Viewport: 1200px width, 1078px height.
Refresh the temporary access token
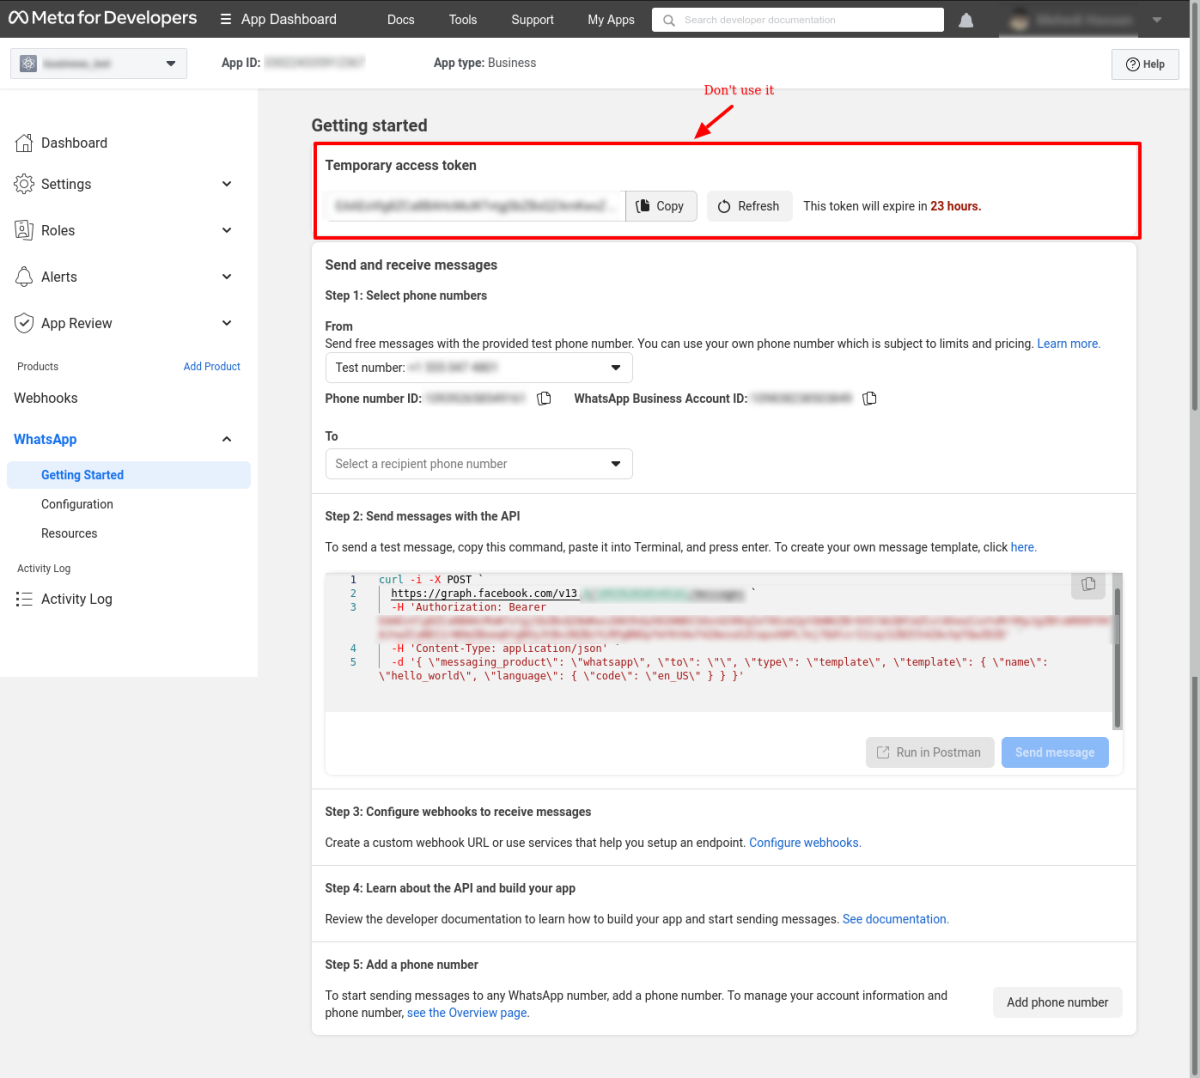[x=749, y=206]
